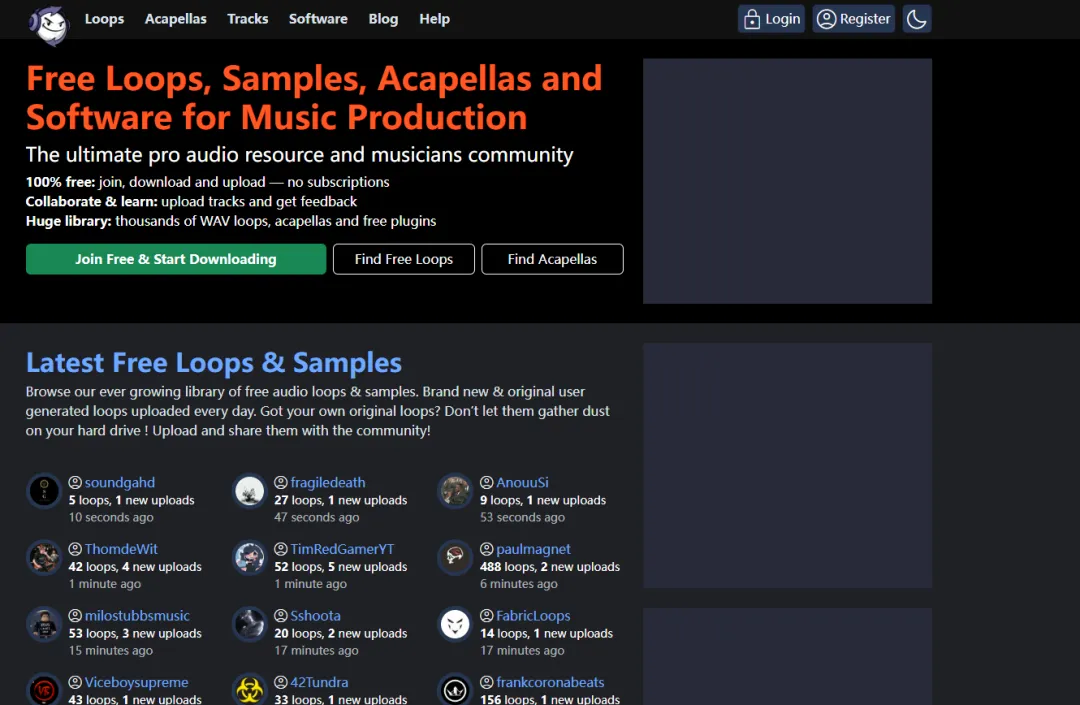Click the '10 seconds ago' timestamp
The image size is (1080, 705).
(111, 517)
